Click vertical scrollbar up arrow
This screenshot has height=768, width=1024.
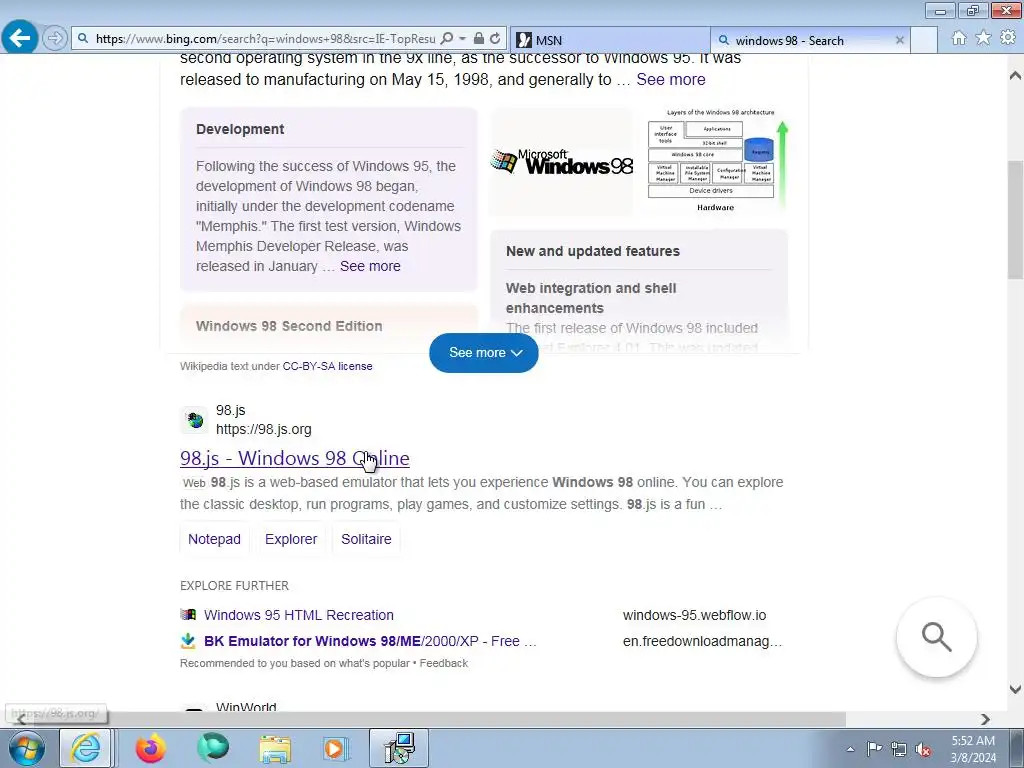coord(1015,75)
